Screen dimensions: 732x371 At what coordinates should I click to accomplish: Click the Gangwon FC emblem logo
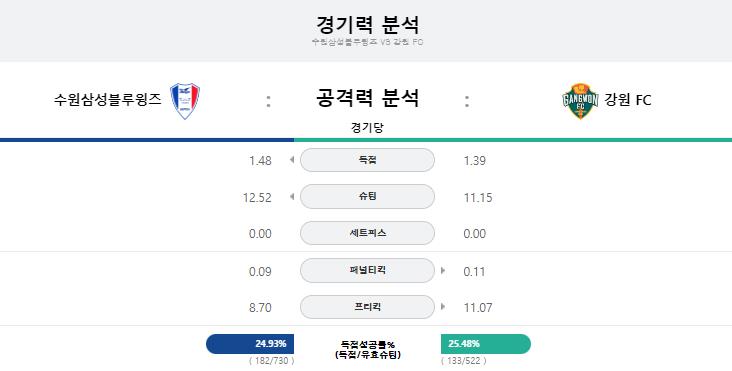coord(580,101)
